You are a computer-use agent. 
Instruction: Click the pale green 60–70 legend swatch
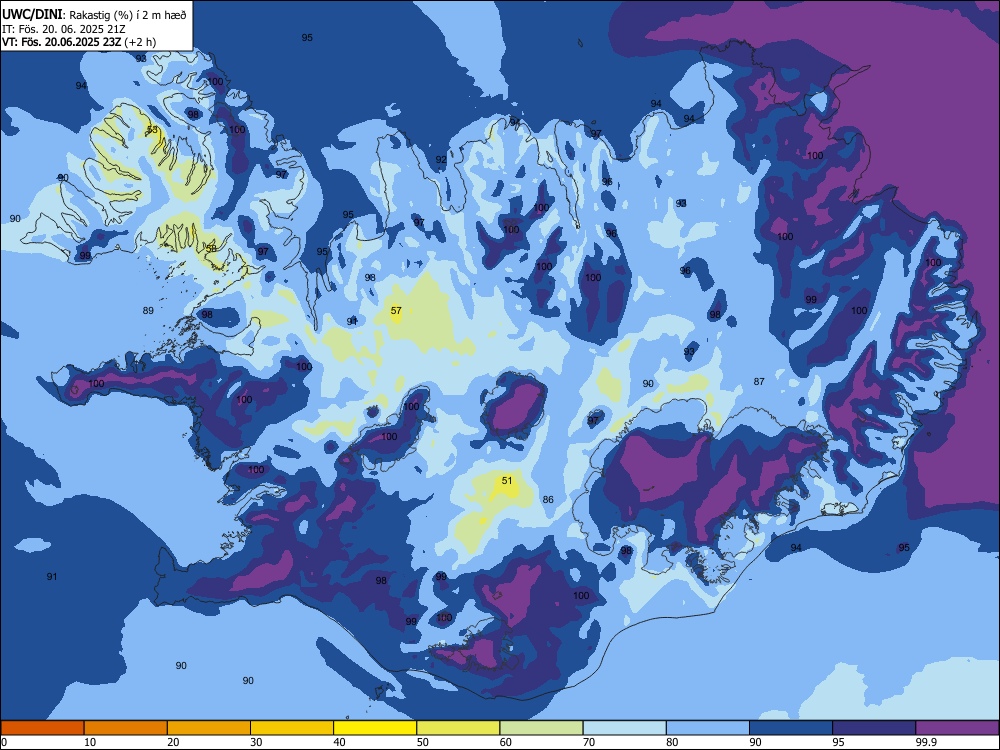pos(541,728)
